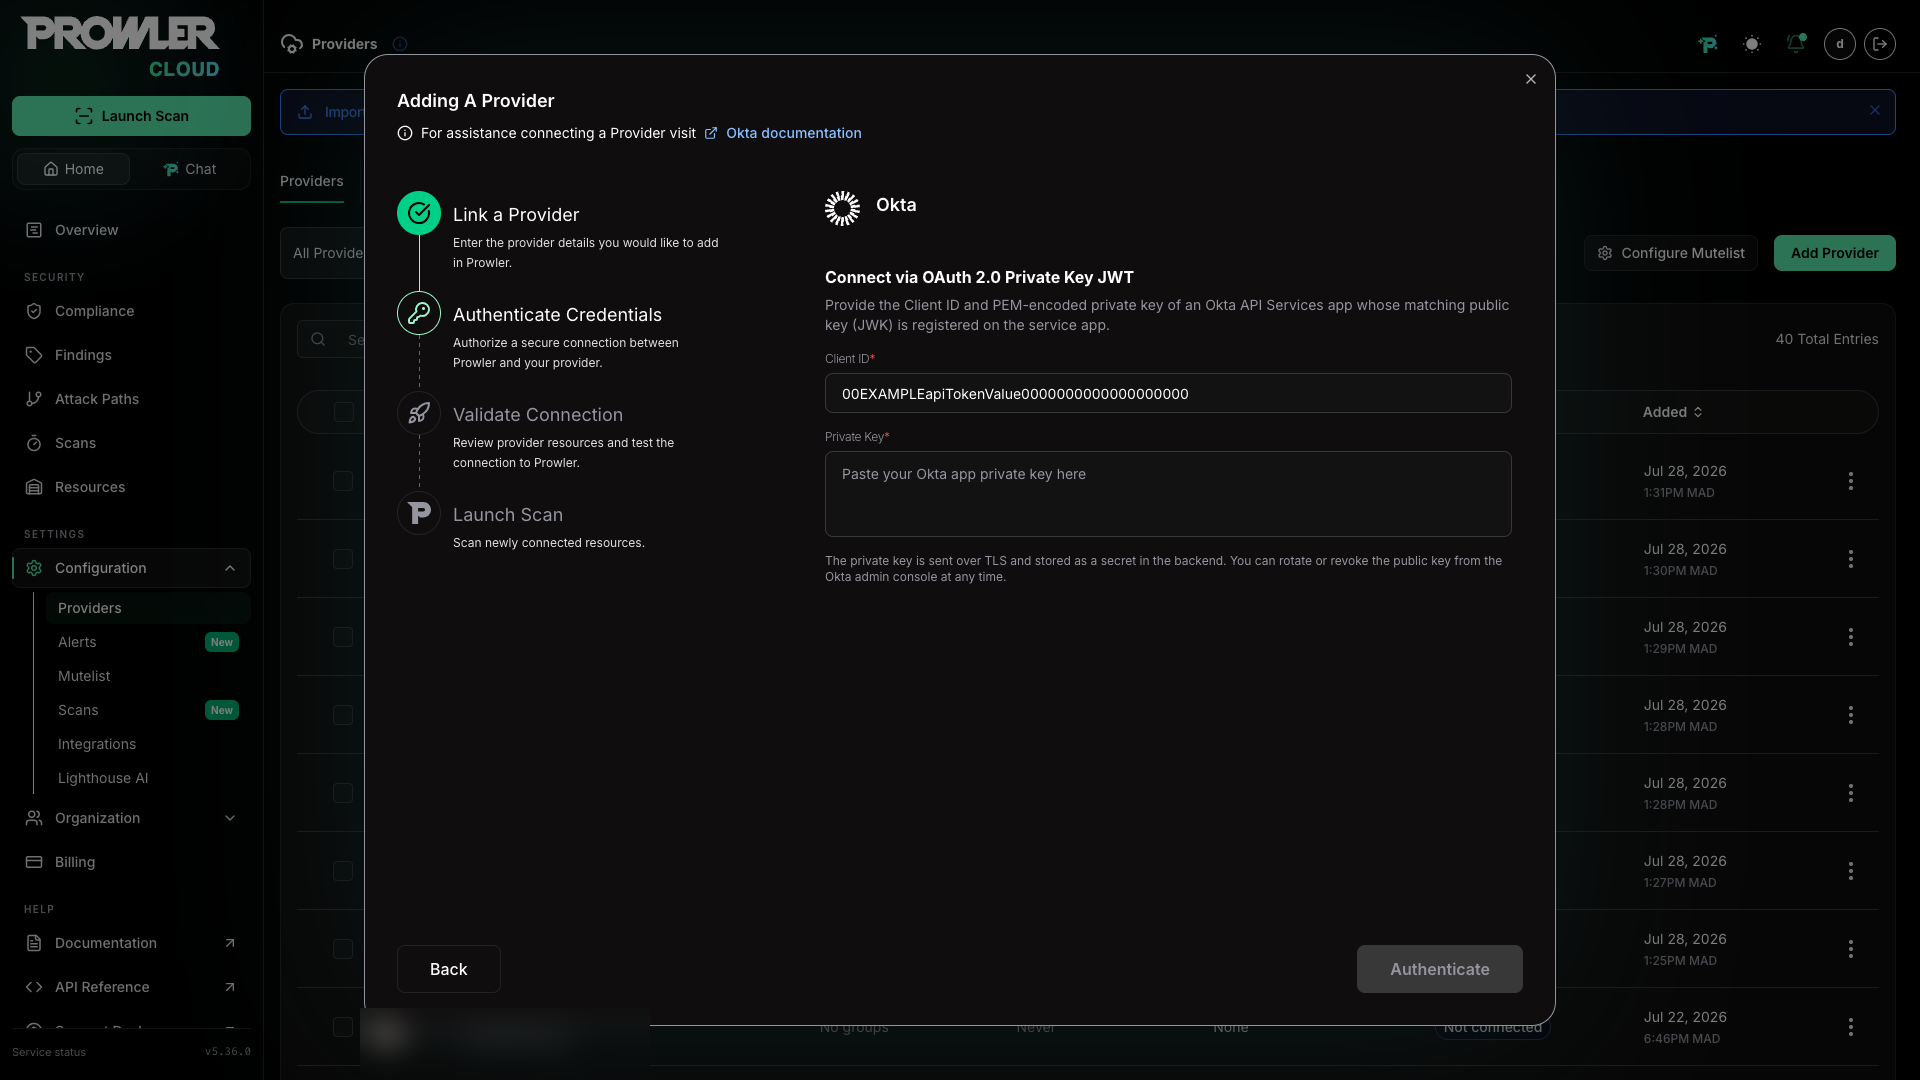Click Configure Mutelist button
The height and width of the screenshot is (1080, 1920).
(1670, 253)
